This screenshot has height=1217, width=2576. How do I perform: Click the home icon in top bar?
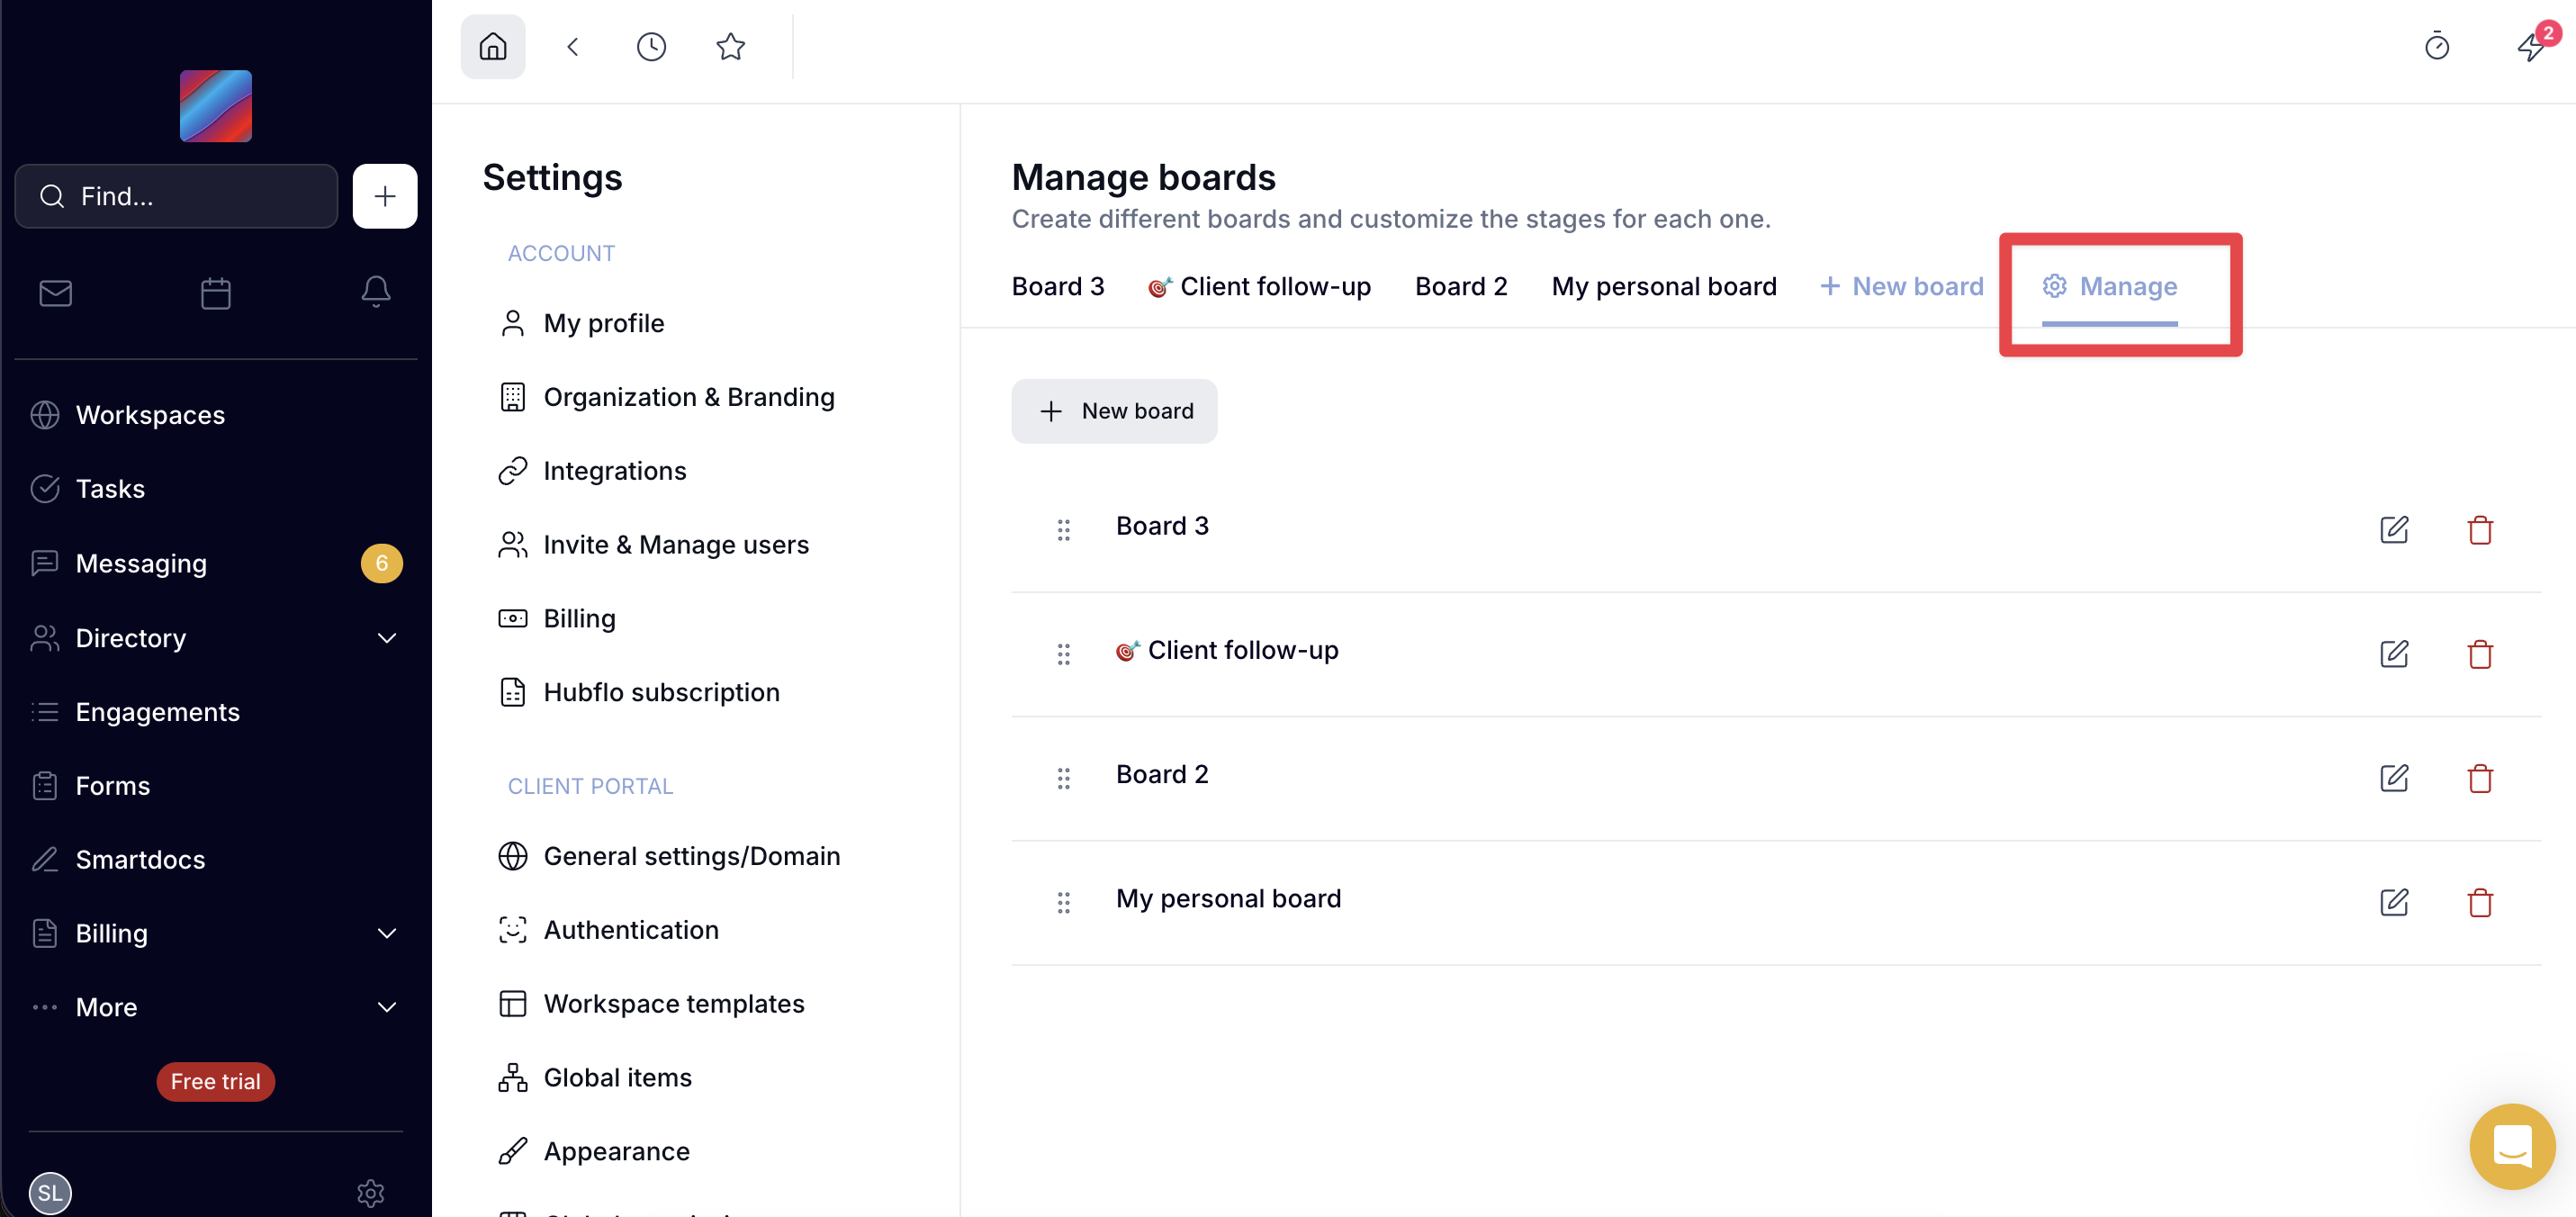[x=492, y=46]
